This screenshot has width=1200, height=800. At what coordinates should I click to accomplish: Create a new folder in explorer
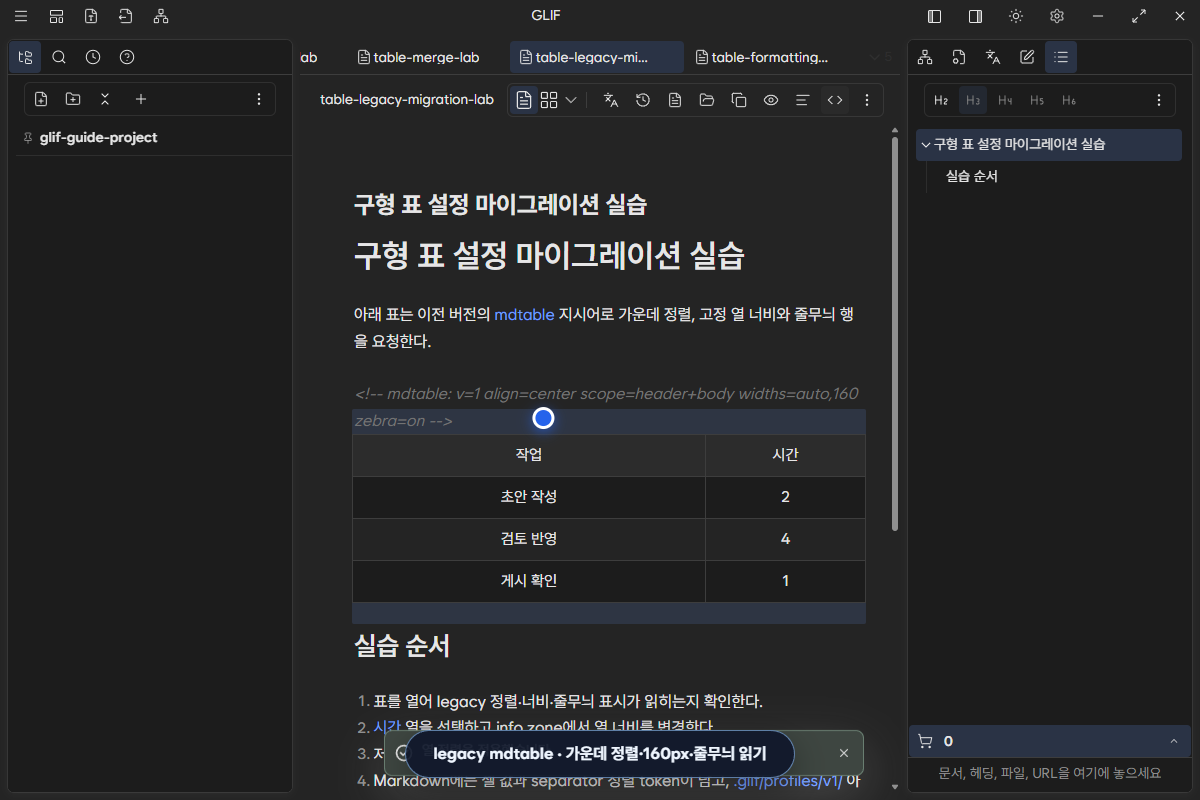(73, 99)
